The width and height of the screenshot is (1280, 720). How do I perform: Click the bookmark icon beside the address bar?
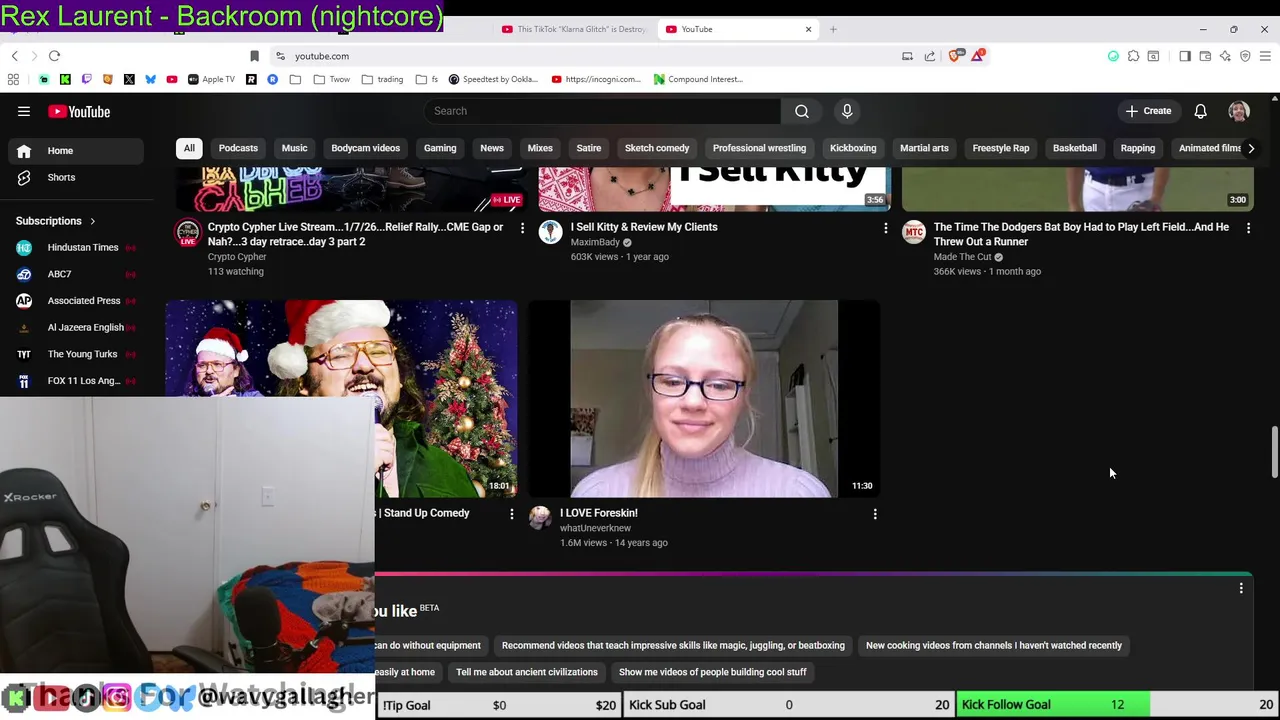[254, 56]
